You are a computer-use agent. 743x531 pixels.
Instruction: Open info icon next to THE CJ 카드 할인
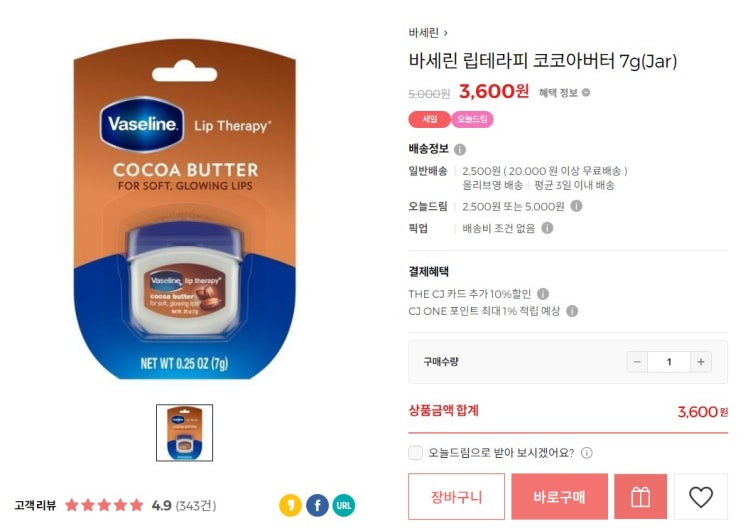pyautogui.click(x=543, y=294)
